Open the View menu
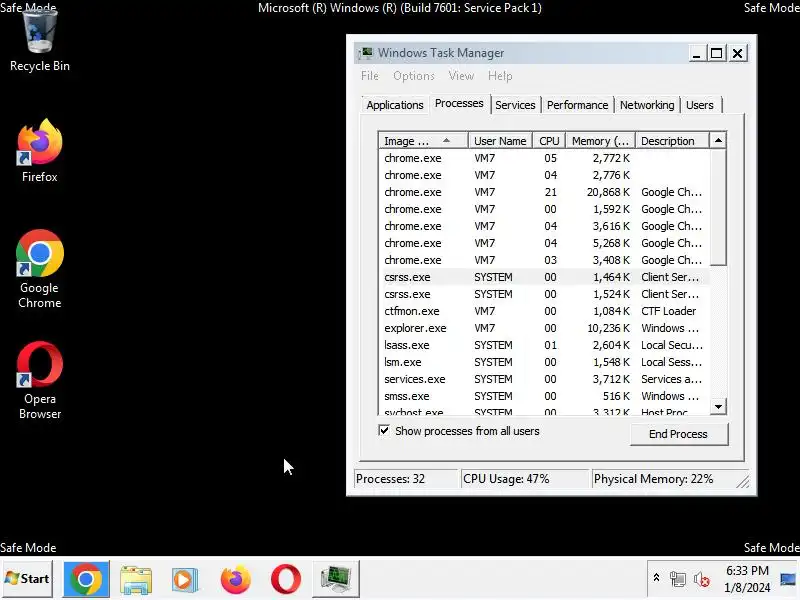The image size is (800, 600). coord(461,76)
